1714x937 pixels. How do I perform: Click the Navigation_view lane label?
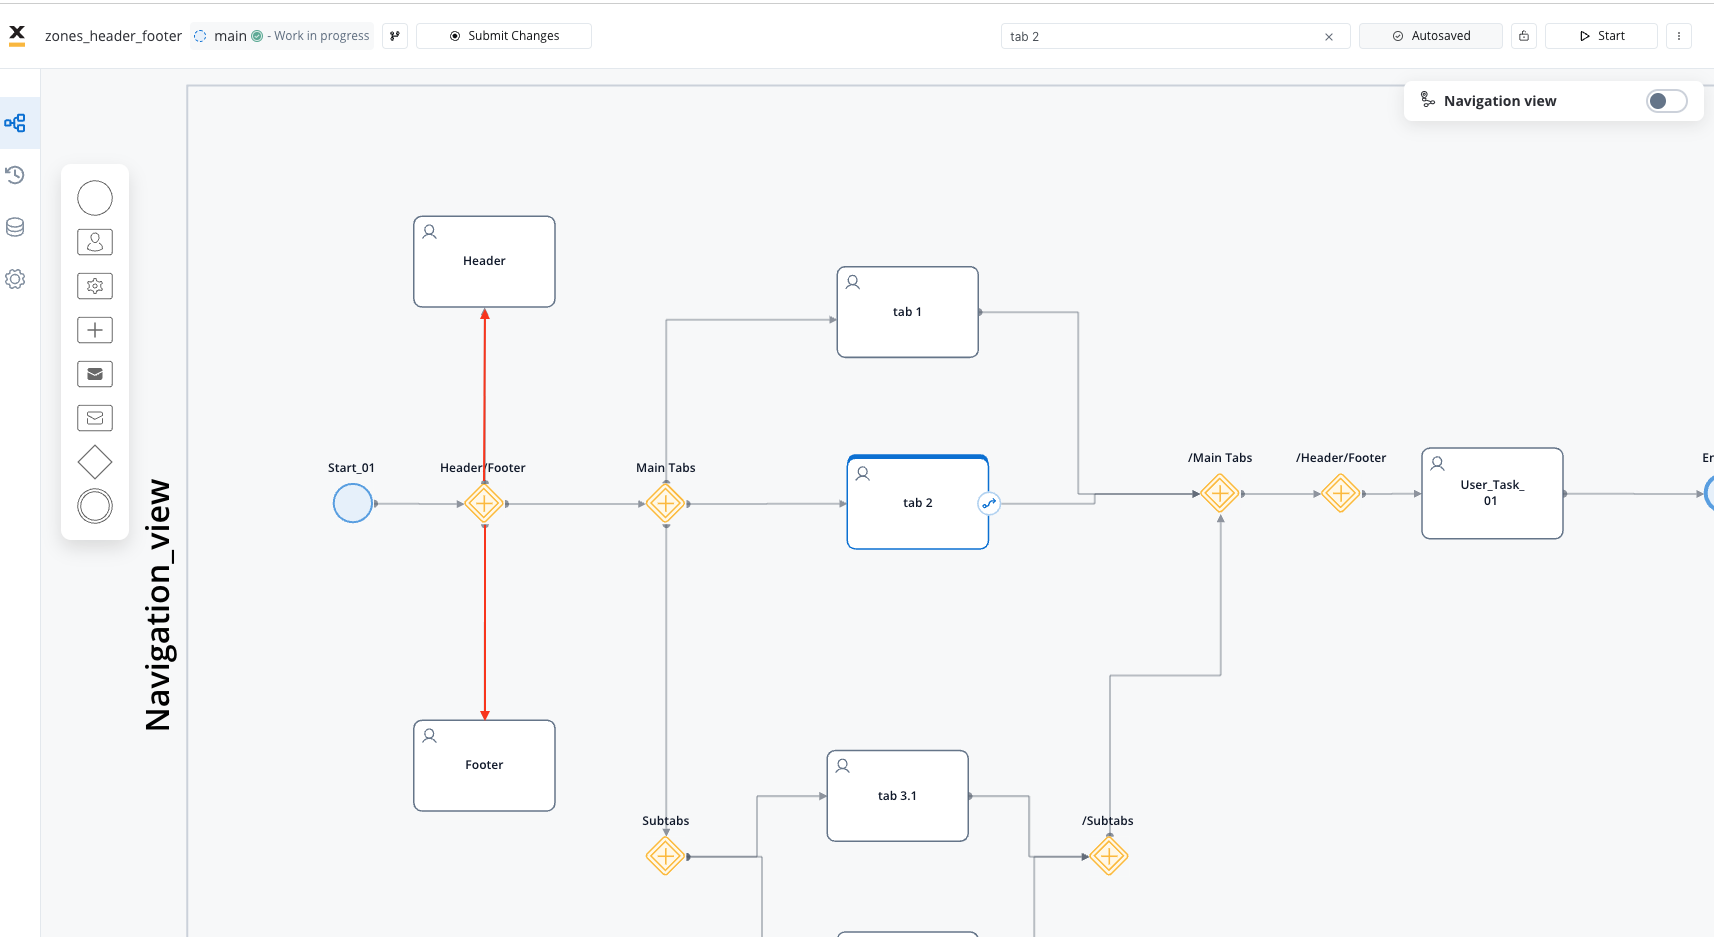tap(158, 605)
